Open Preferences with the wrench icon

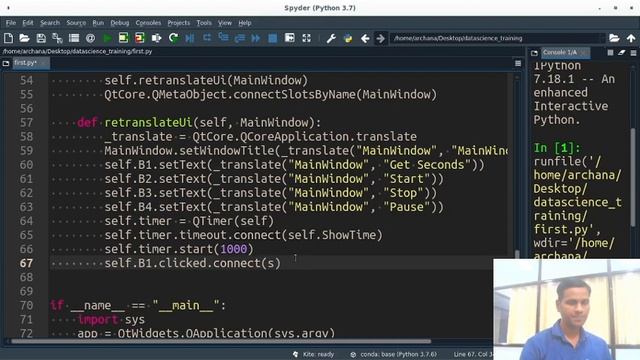[331, 38]
